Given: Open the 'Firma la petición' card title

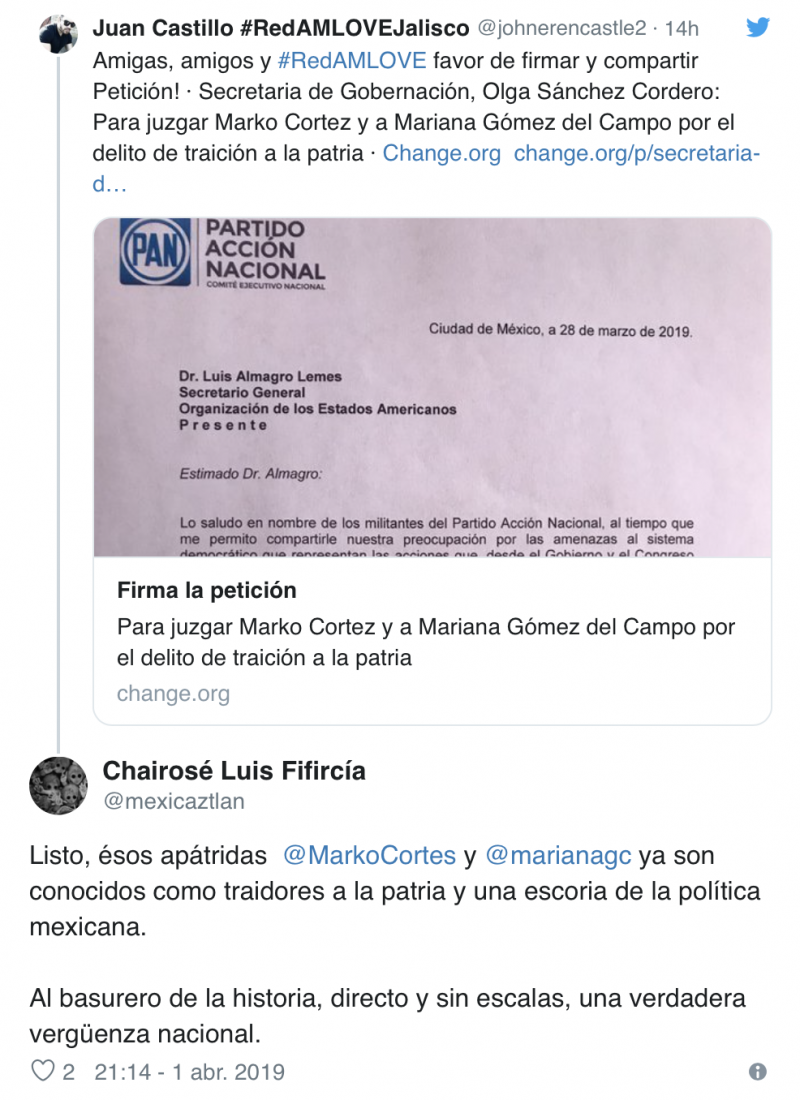Looking at the screenshot, I should click(206, 589).
